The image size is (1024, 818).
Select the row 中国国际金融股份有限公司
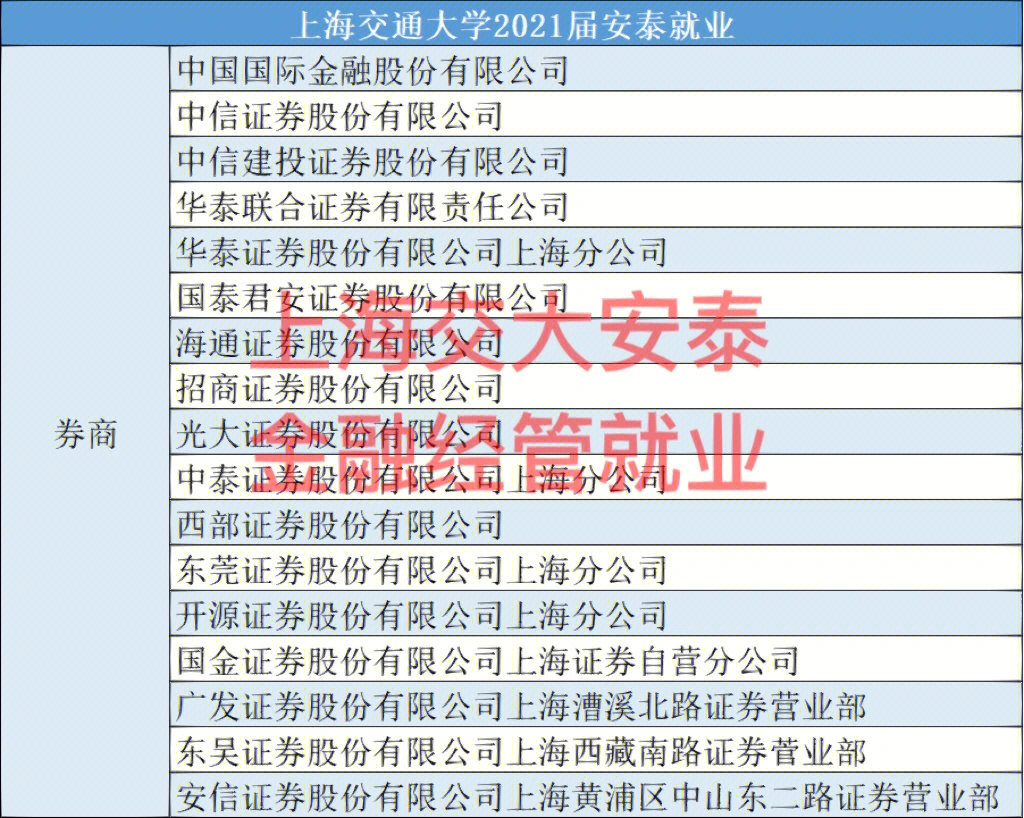[596, 69]
